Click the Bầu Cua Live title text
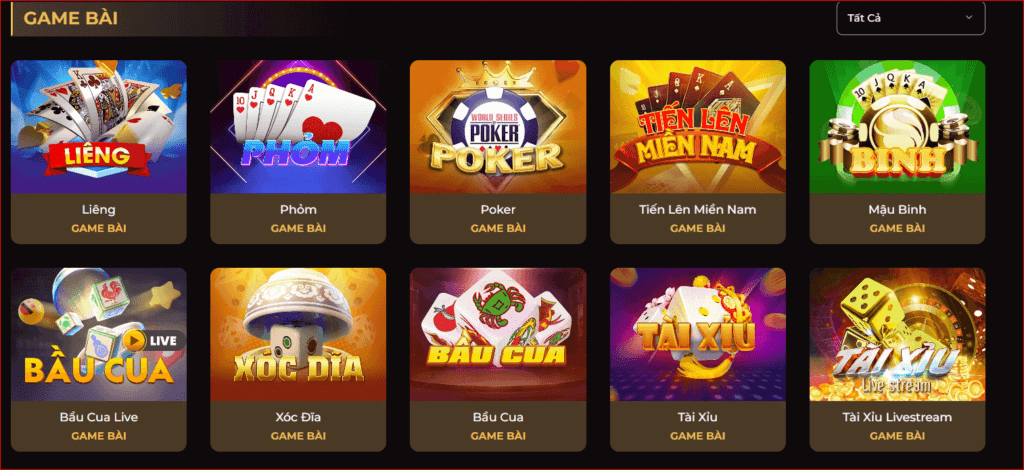1024x470 pixels. click(99, 417)
